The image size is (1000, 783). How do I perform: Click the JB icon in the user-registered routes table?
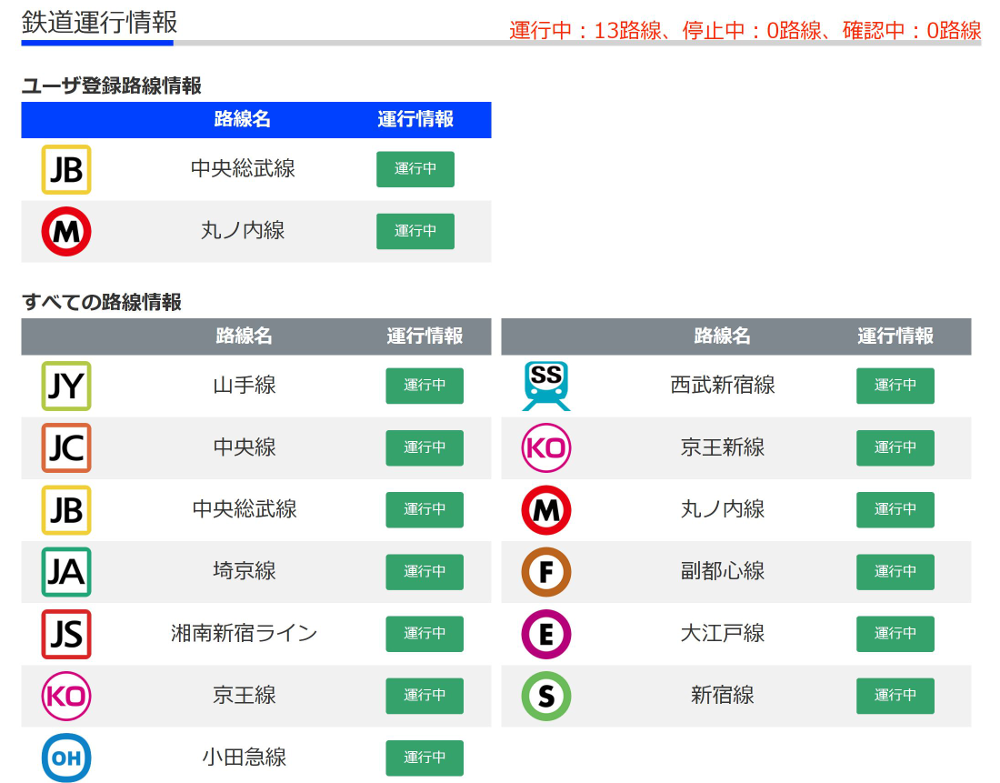click(x=66, y=170)
